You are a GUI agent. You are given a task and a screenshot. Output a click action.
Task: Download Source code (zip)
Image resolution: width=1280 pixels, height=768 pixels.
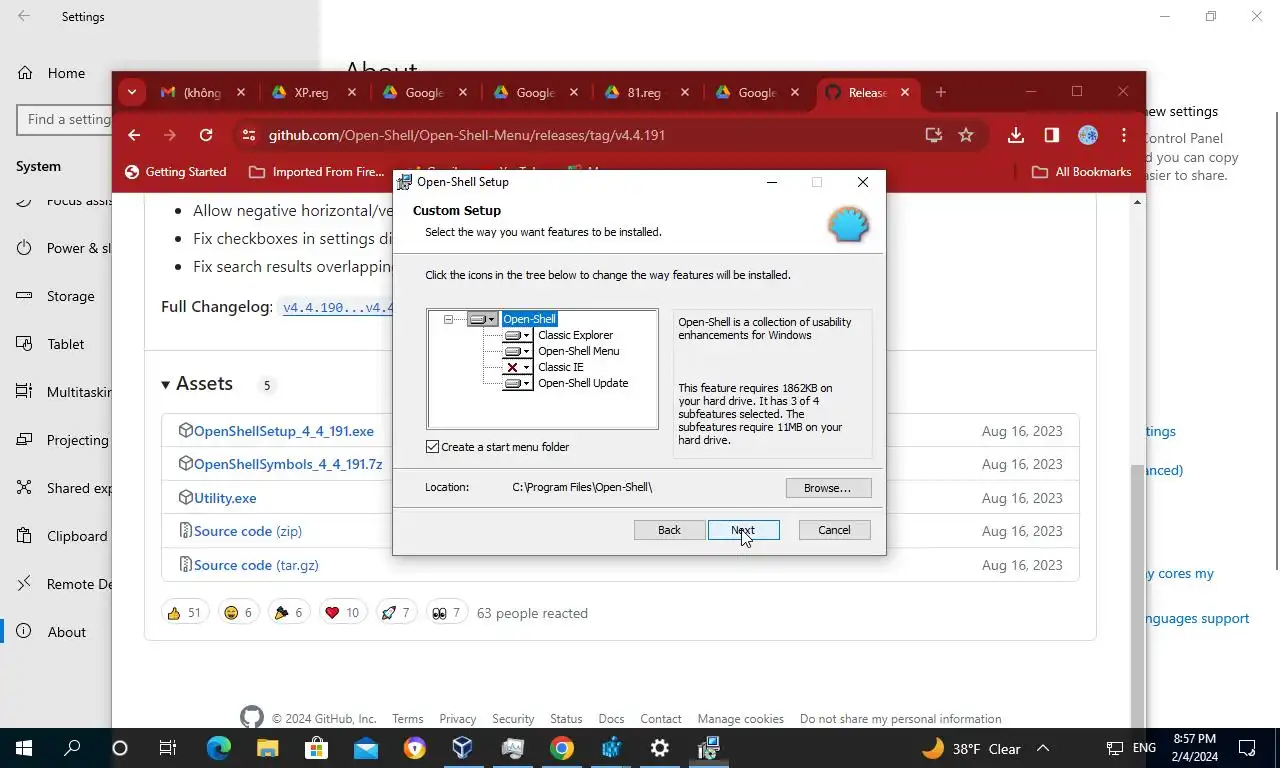point(248,531)
